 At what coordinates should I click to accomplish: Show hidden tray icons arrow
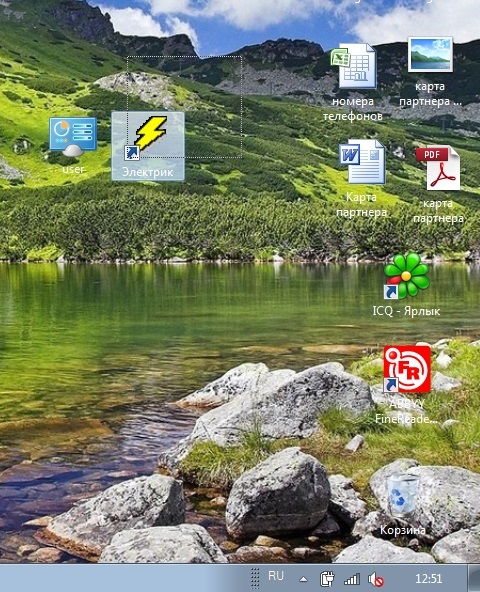(x=303, y=579)
